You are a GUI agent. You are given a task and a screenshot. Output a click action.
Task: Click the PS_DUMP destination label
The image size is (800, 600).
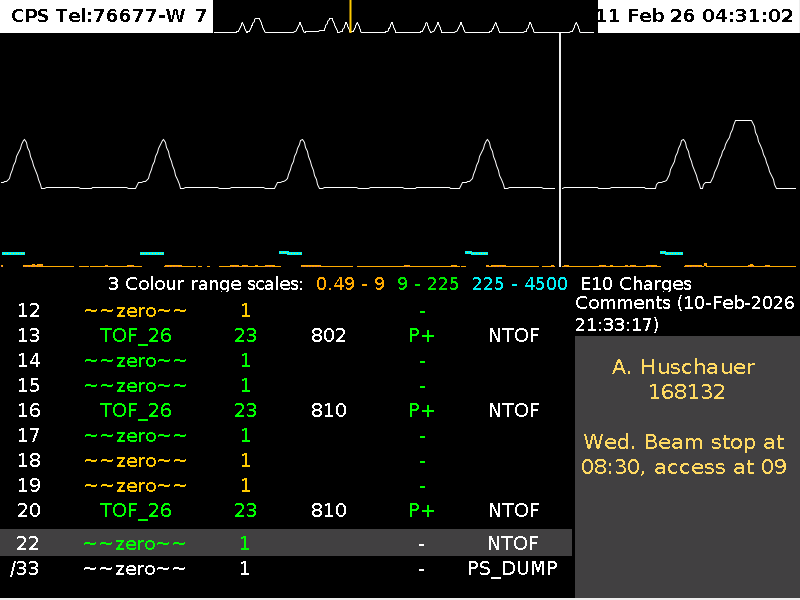pyautogui.click(x=513, y=568)
